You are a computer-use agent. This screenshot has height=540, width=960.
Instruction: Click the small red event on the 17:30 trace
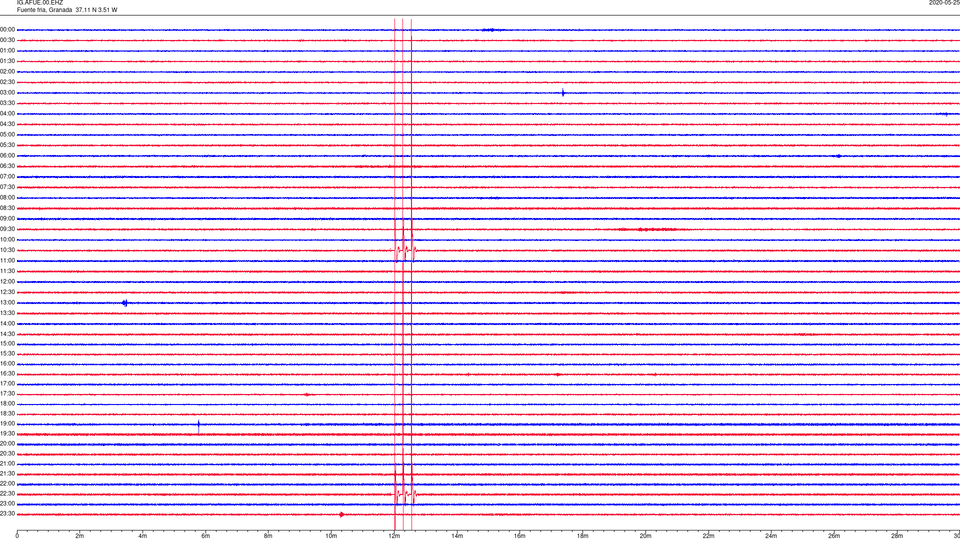[x=307, y=395]
